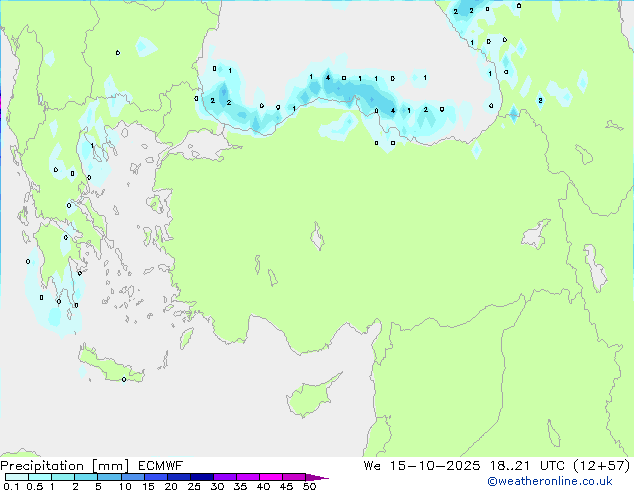Click the 'ECMWF' model label
634x490 pixels.
161,466
